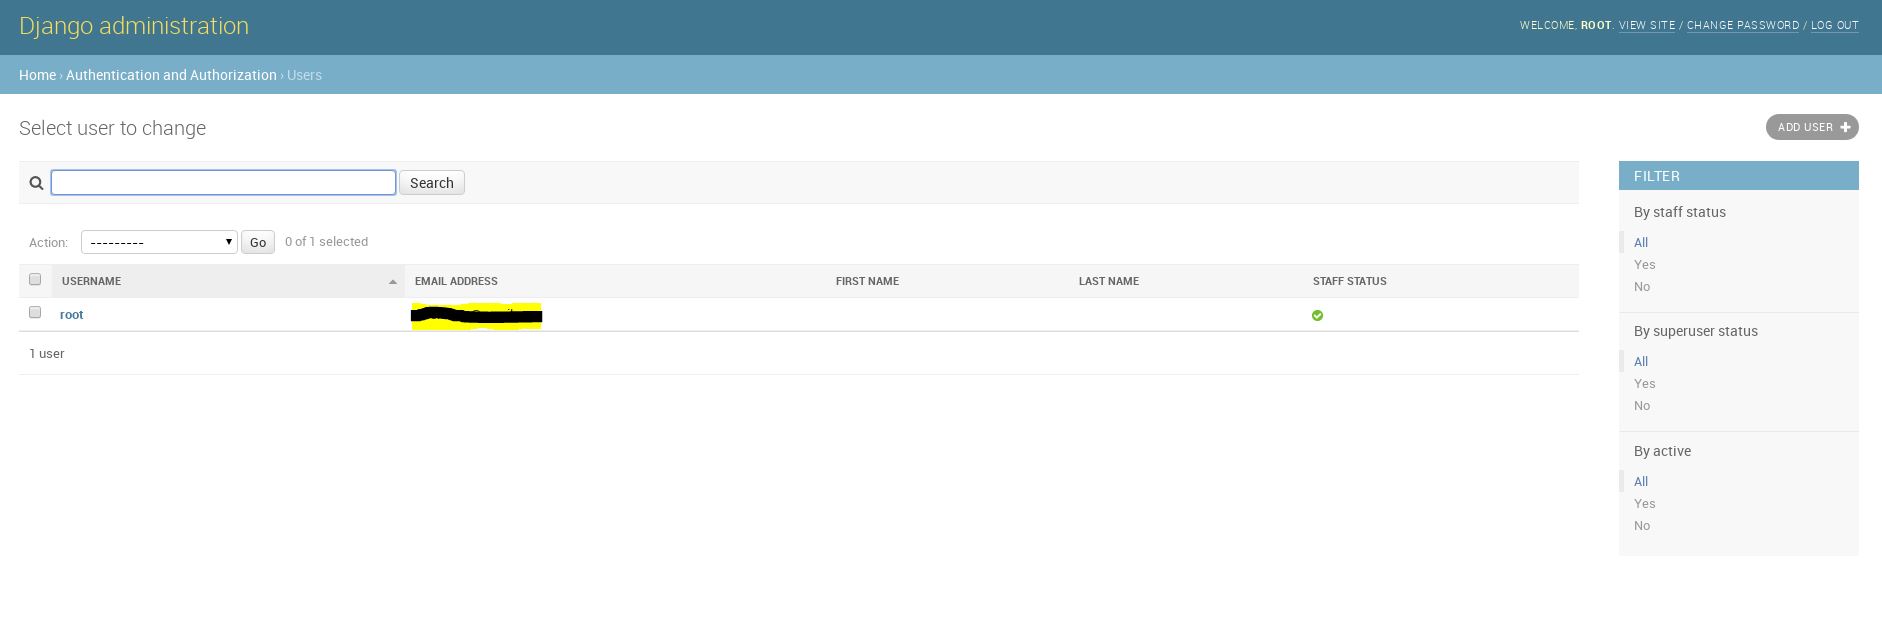The image size is (1882, 625).
Task: Open Authentication and Authorization breadcrumb
Action: click(x=171, y=75)
